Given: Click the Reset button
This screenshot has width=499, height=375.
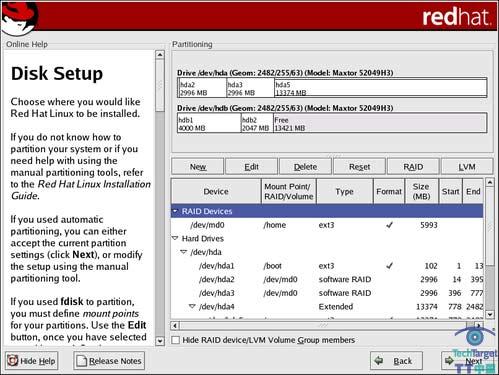Looking at the screenshot, I should (359, 166).
